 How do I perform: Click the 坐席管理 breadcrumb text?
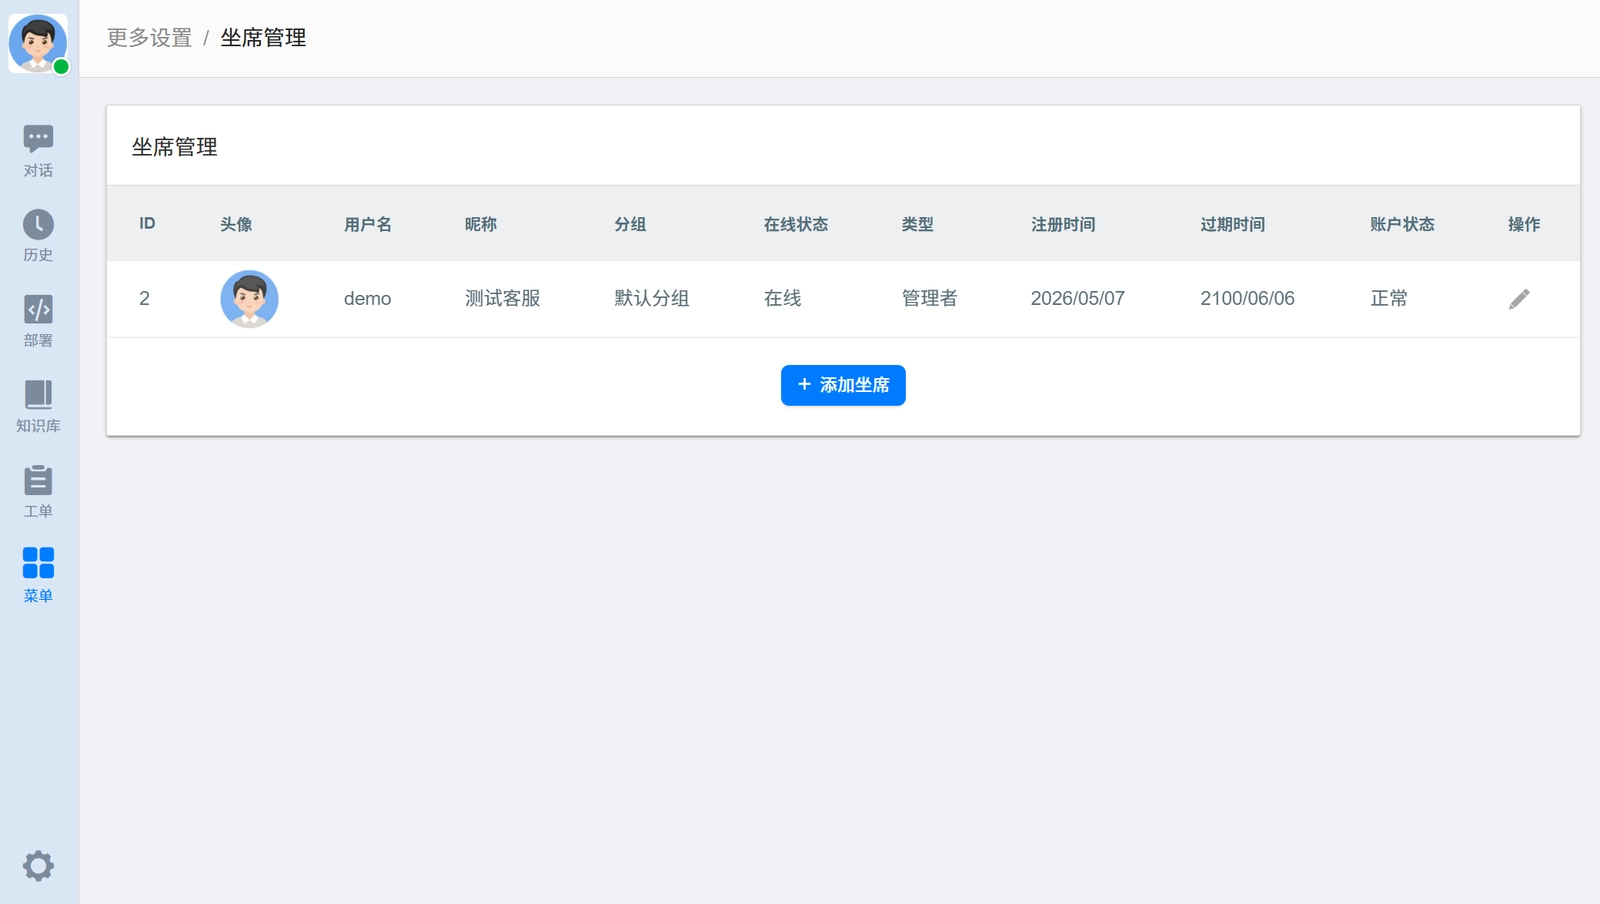pos(263,38)
